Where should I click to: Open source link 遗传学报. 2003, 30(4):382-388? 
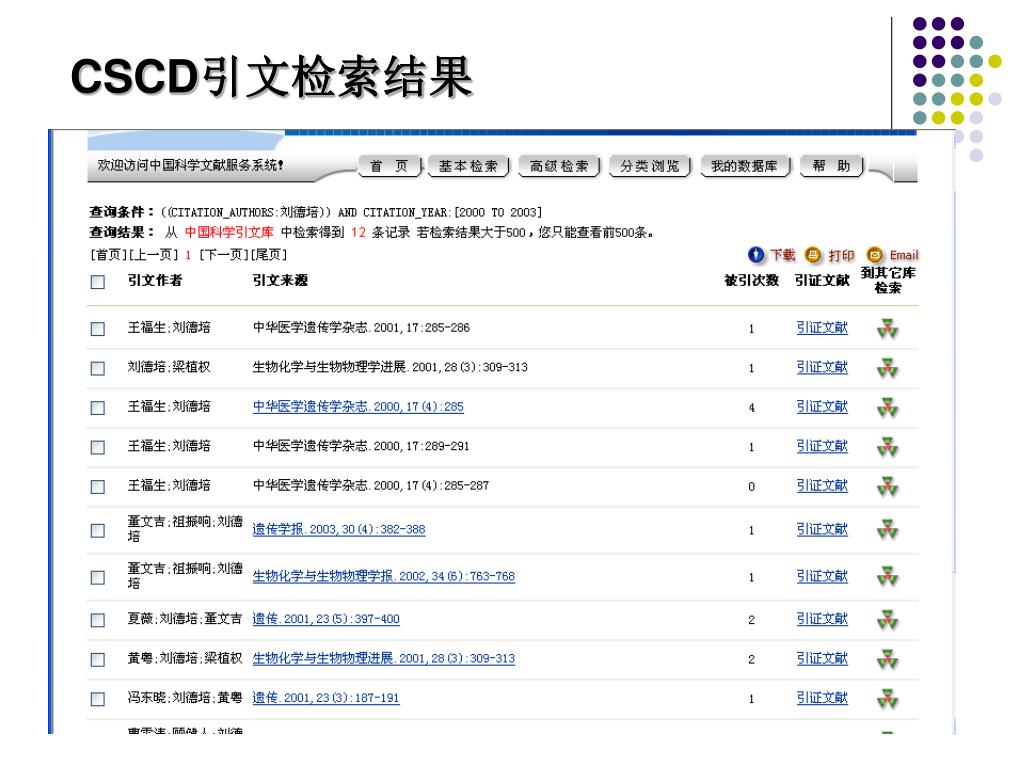pos(339,529)
